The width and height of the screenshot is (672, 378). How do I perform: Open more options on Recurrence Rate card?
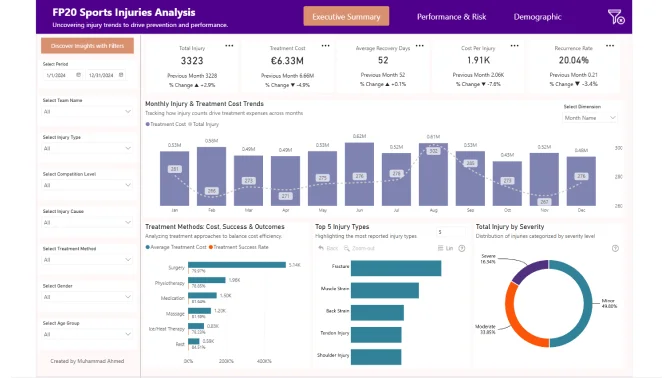[x=610, y=45]
